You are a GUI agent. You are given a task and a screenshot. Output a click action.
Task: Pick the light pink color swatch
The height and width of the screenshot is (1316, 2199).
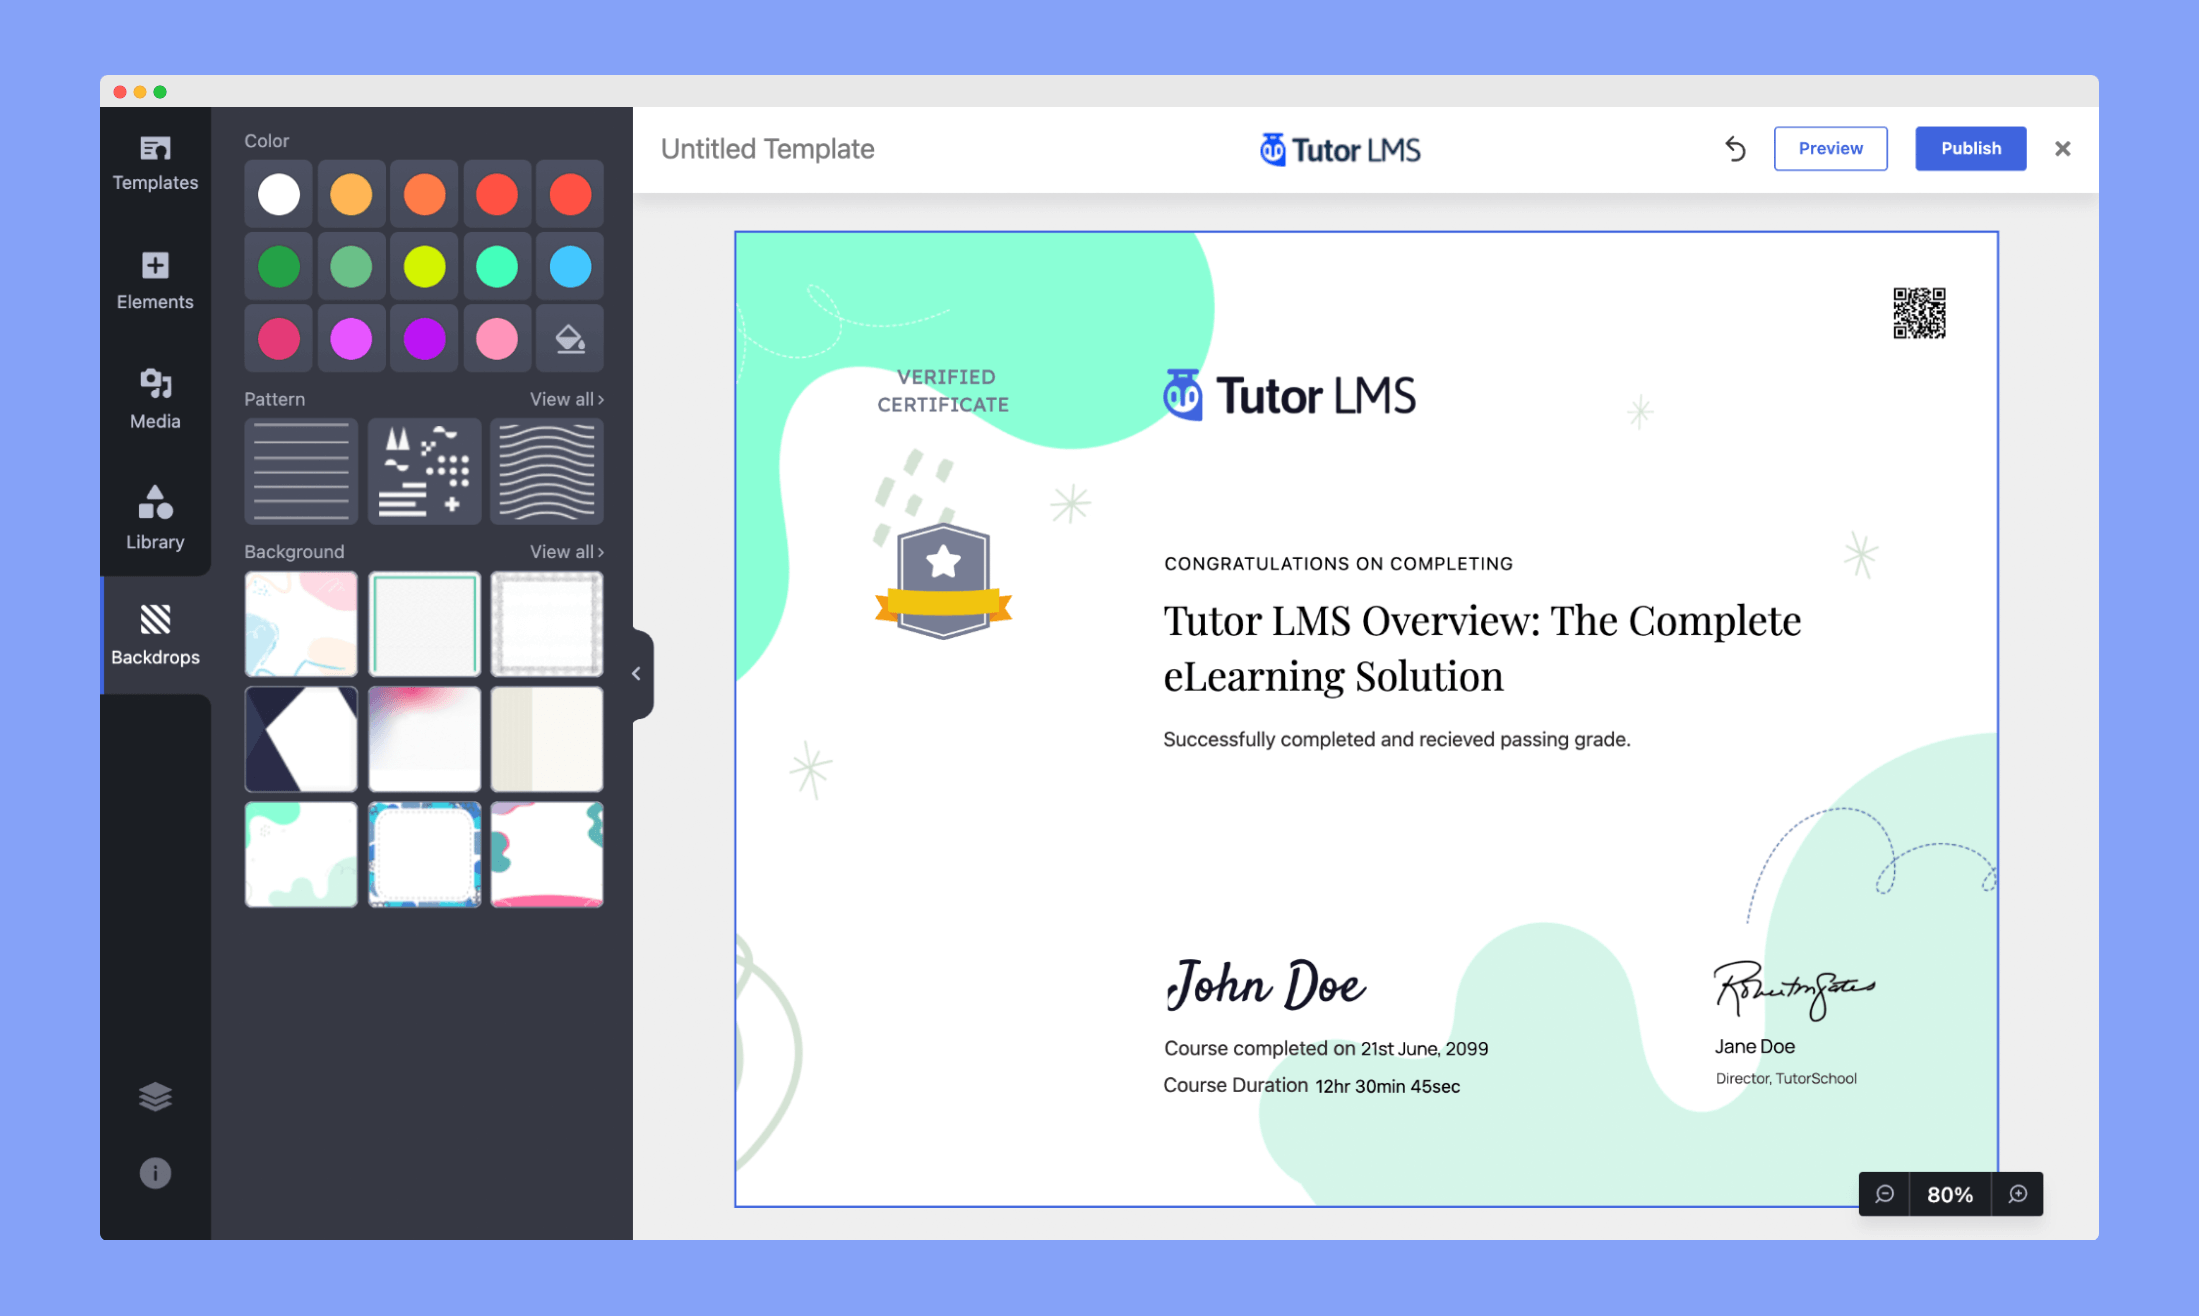(497, 339)
